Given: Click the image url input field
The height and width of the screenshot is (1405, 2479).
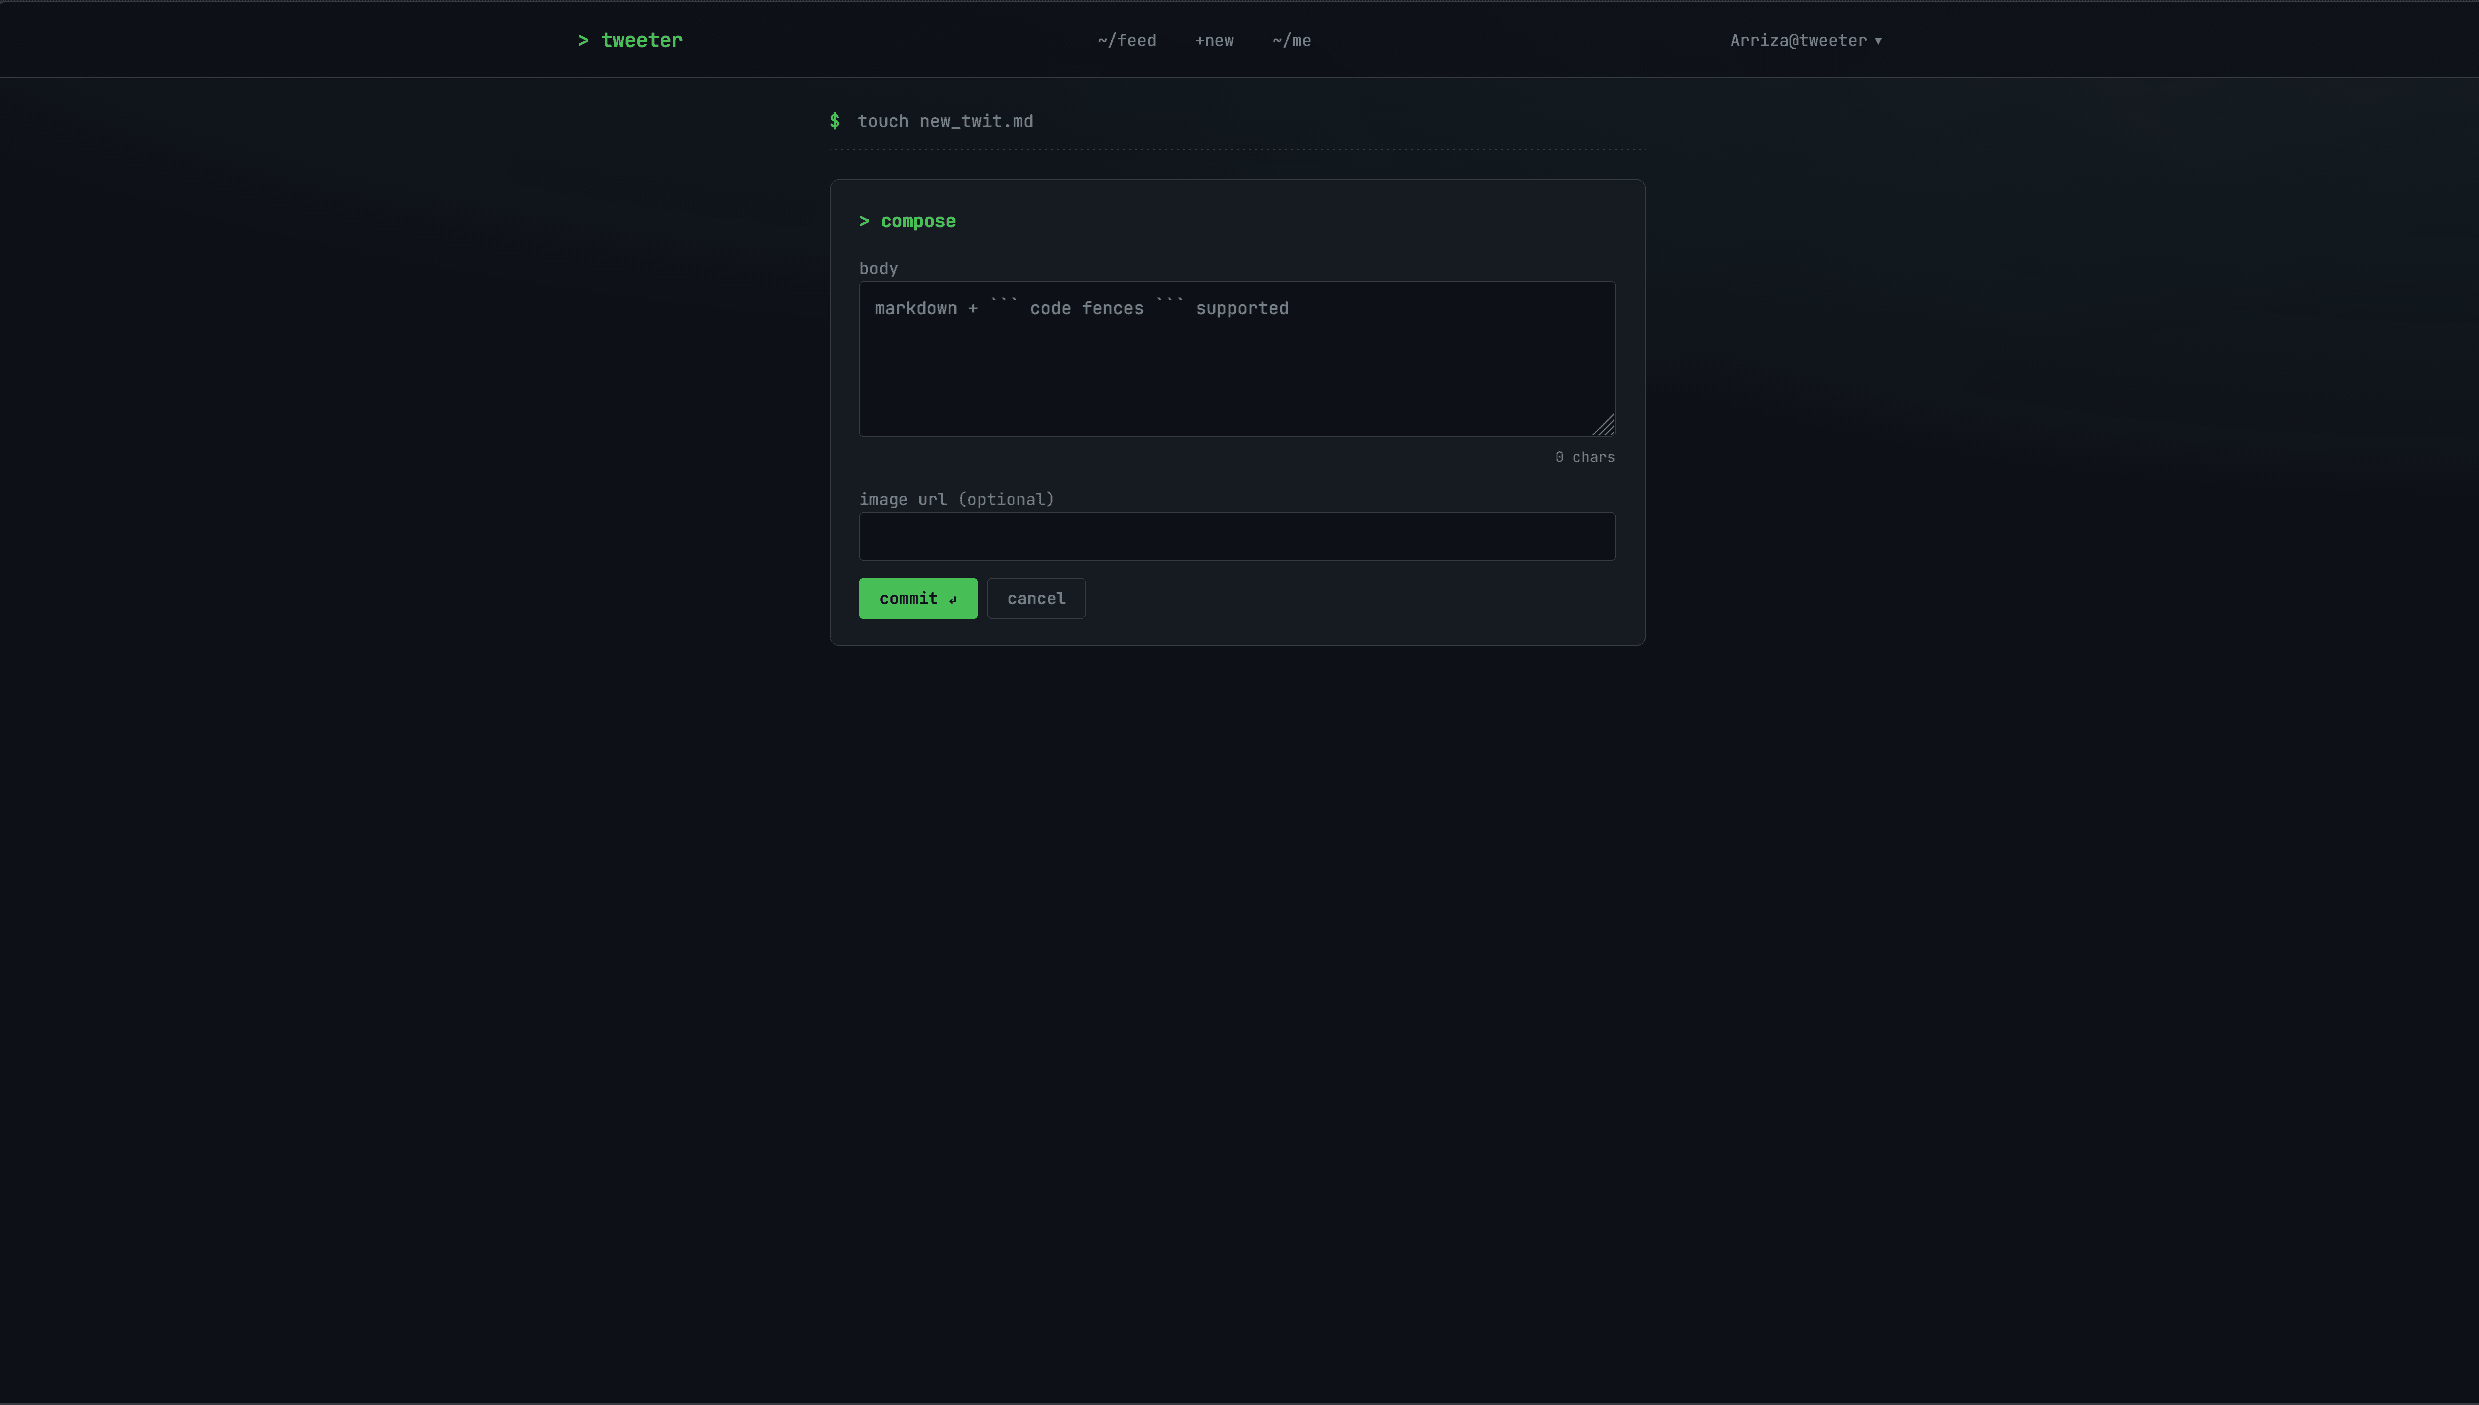Looking at the screenshot, I should click(1237, 536).
